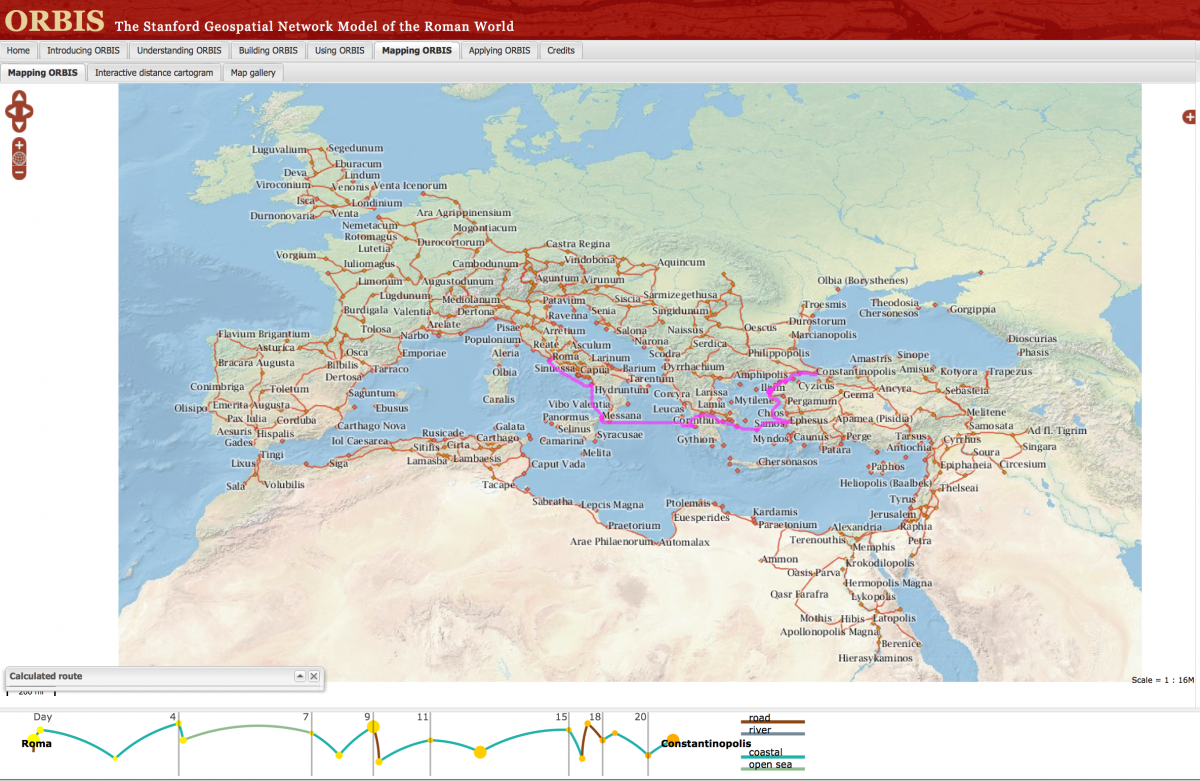Click the road color swatch in legend
Screen dimensions: 1200x781
coord(772,720)
